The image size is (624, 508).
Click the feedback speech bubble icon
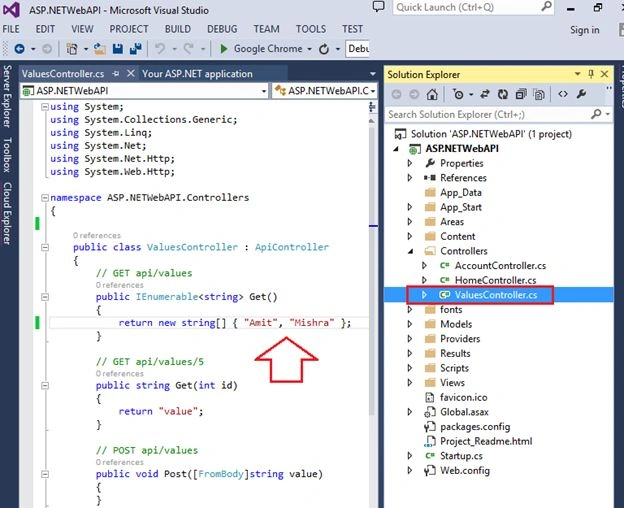point(378,6)
